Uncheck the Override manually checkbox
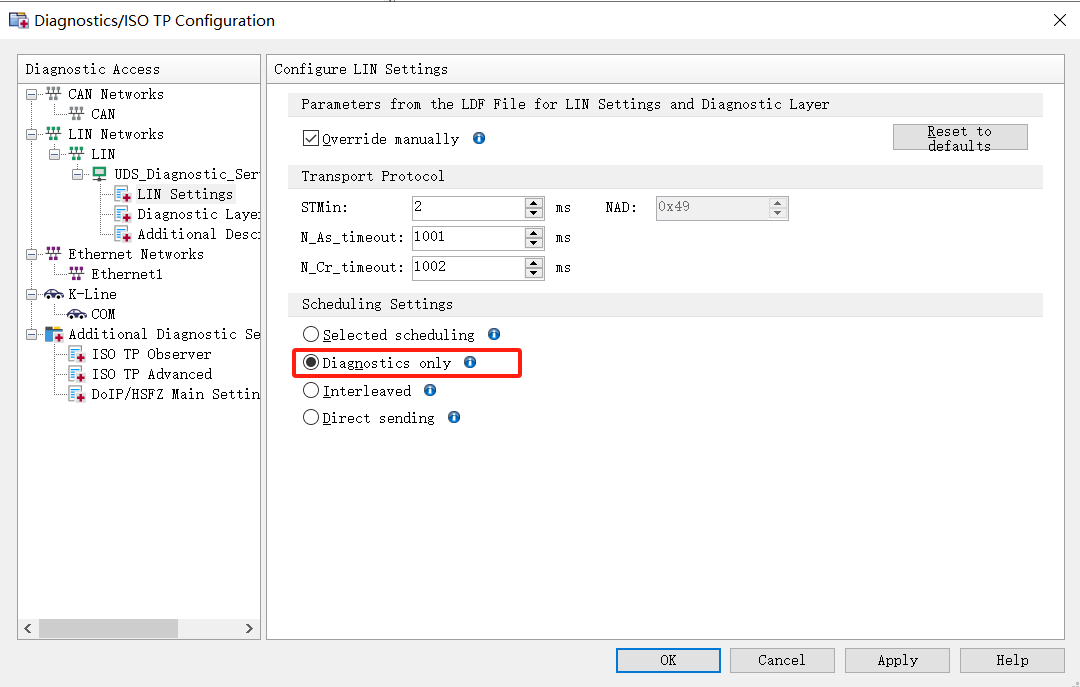The image size is (1080, 687). tap(311, 138)
